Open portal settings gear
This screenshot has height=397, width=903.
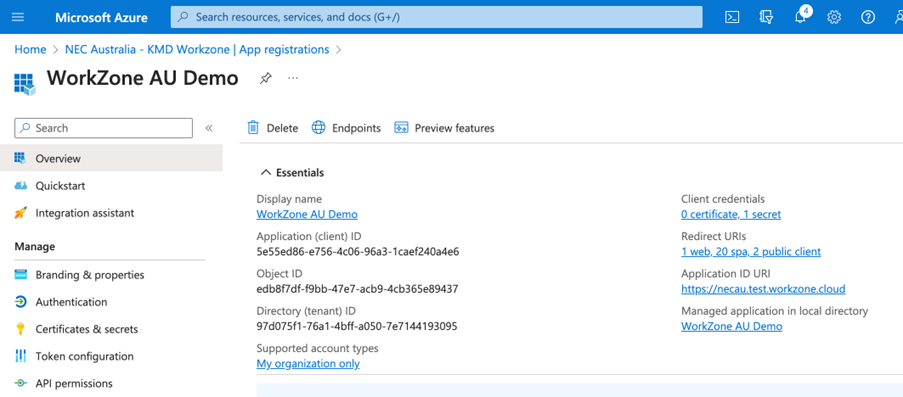coord(834,17)
